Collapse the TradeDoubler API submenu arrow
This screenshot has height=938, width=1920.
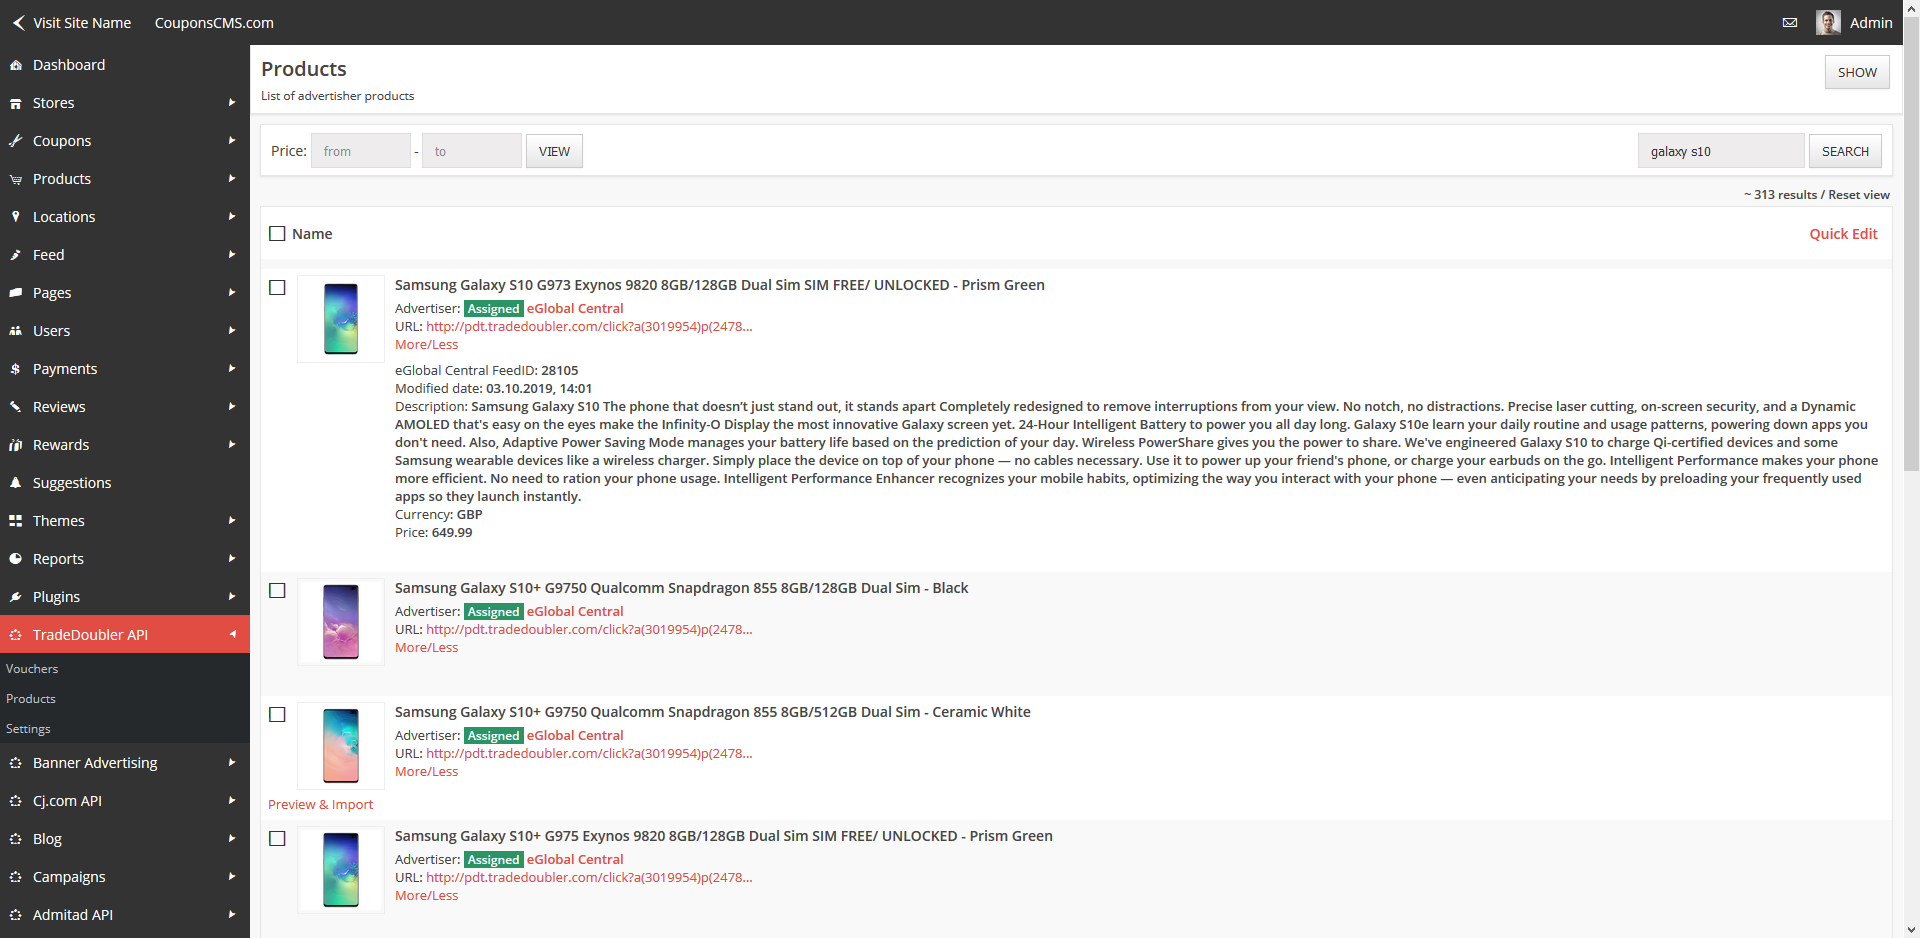[232, 635]
